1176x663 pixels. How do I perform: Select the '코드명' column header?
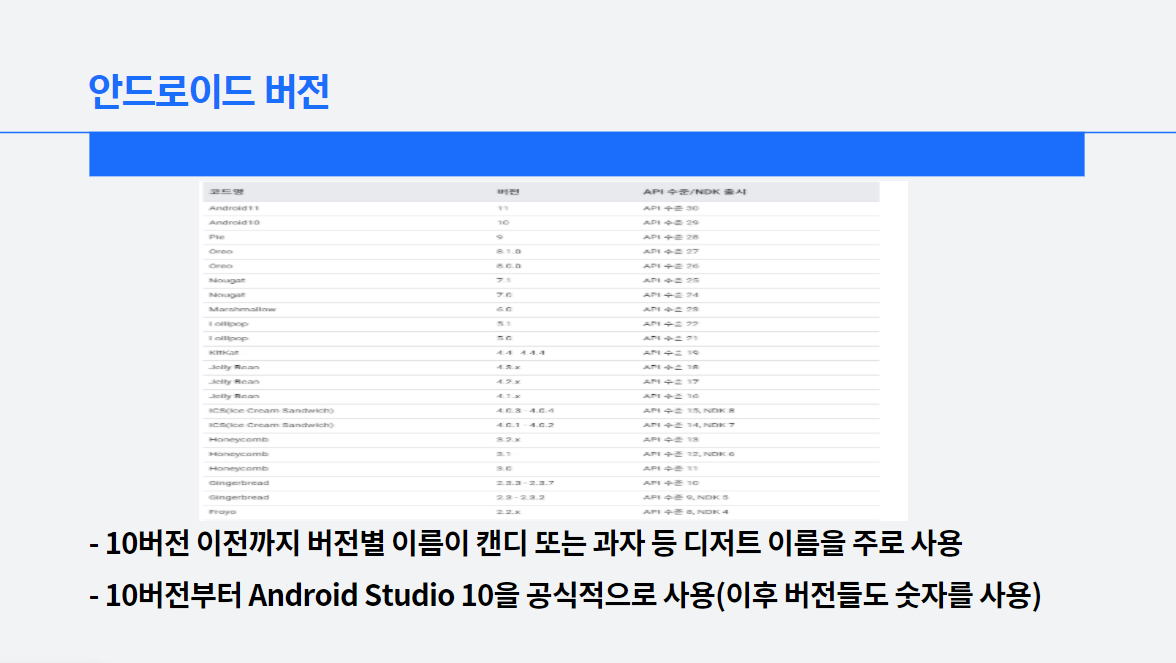tap(220, 192)
